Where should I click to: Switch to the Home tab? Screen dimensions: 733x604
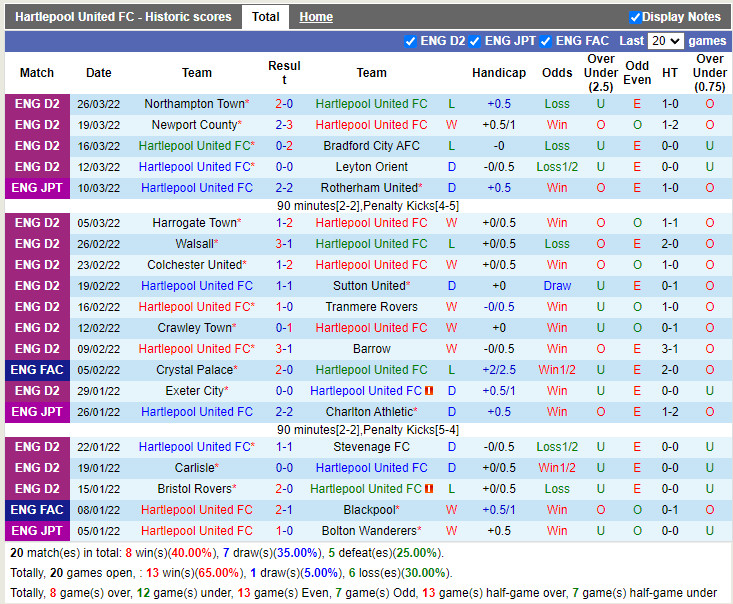(316, 17)
